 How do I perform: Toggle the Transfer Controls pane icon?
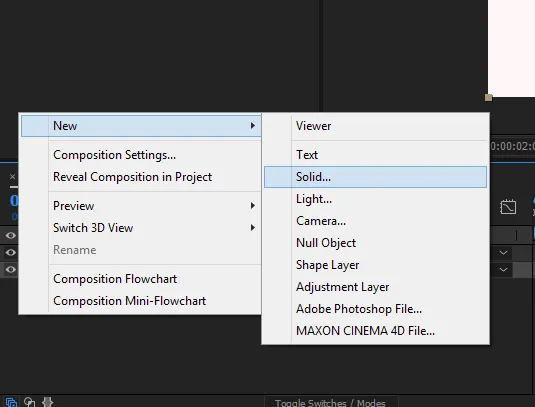coord(29,403)
